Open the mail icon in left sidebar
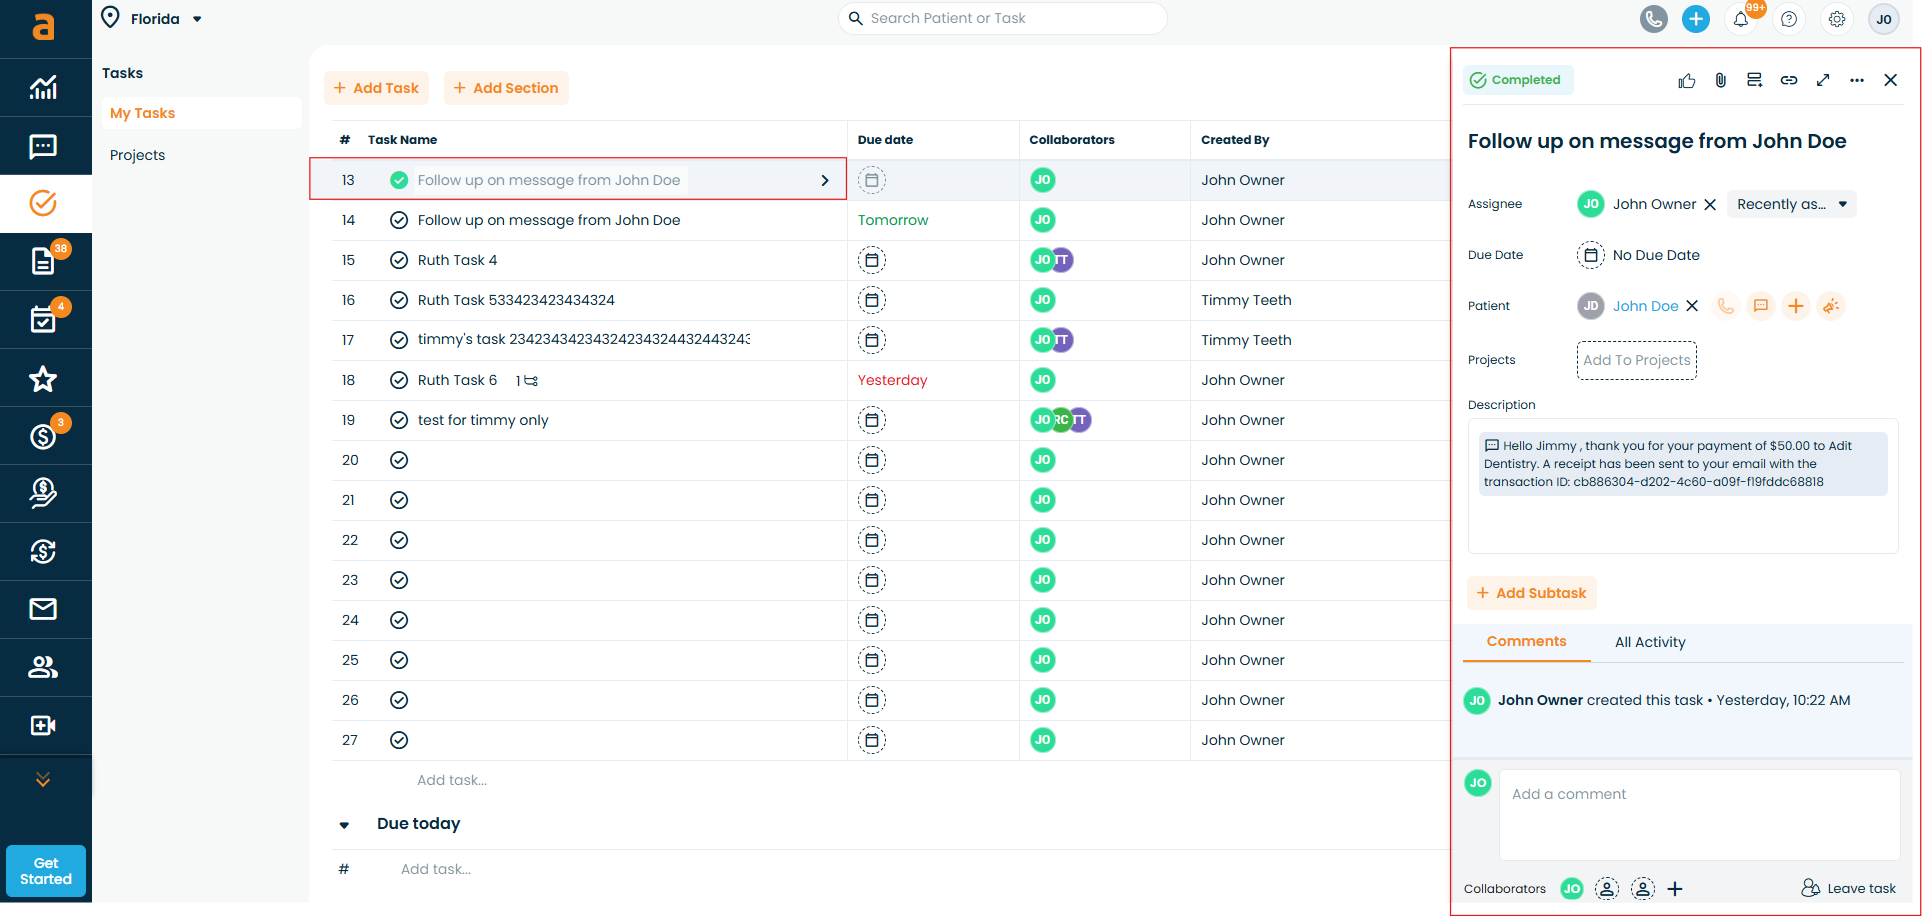This screenshot has width=1922, height=916. pyautogui.click(x=43, y=609)
